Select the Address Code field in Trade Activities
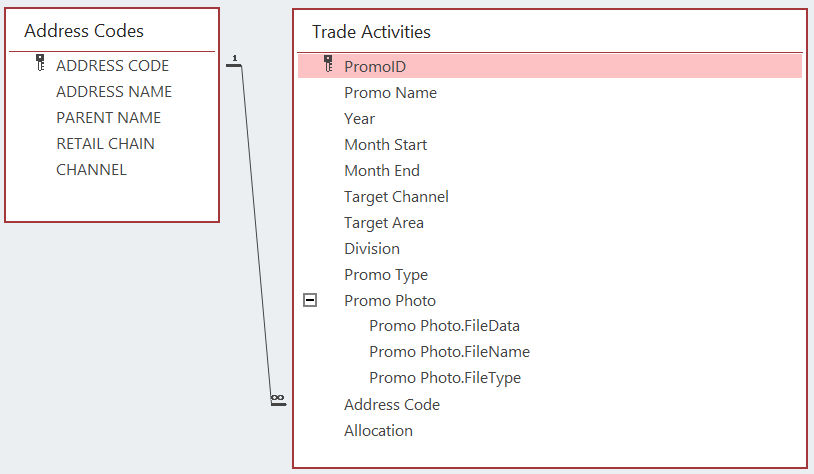The height and width of the screenshot is (474, 814). [391, 405]
